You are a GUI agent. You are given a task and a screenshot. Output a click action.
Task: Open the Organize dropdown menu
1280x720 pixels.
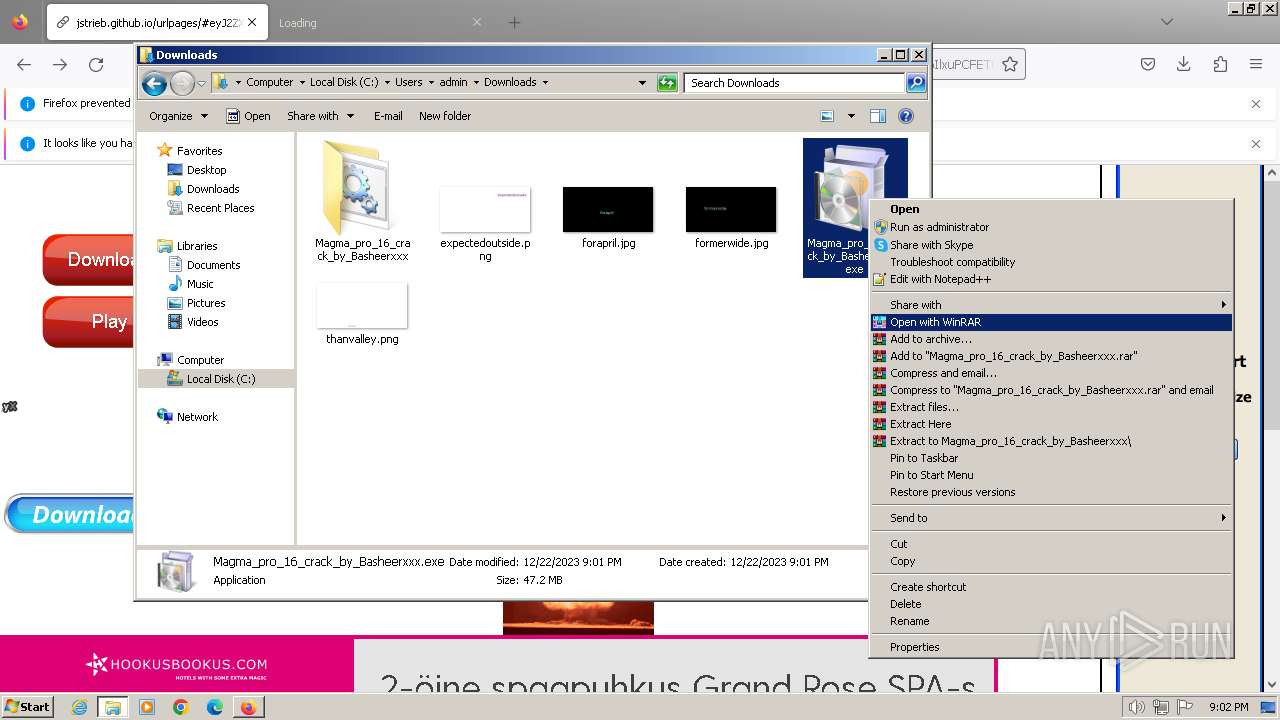click(179, 116)
